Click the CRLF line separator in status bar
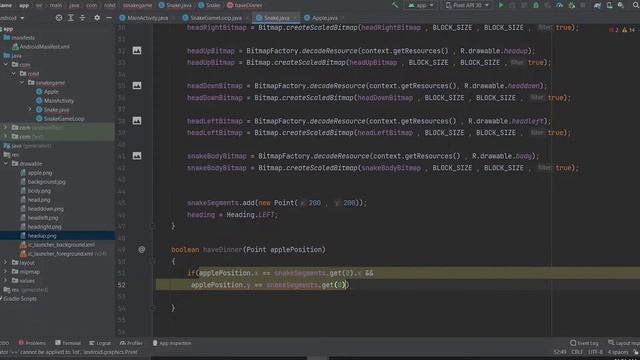This screenshot has width=640, height=360. point(577,352)
